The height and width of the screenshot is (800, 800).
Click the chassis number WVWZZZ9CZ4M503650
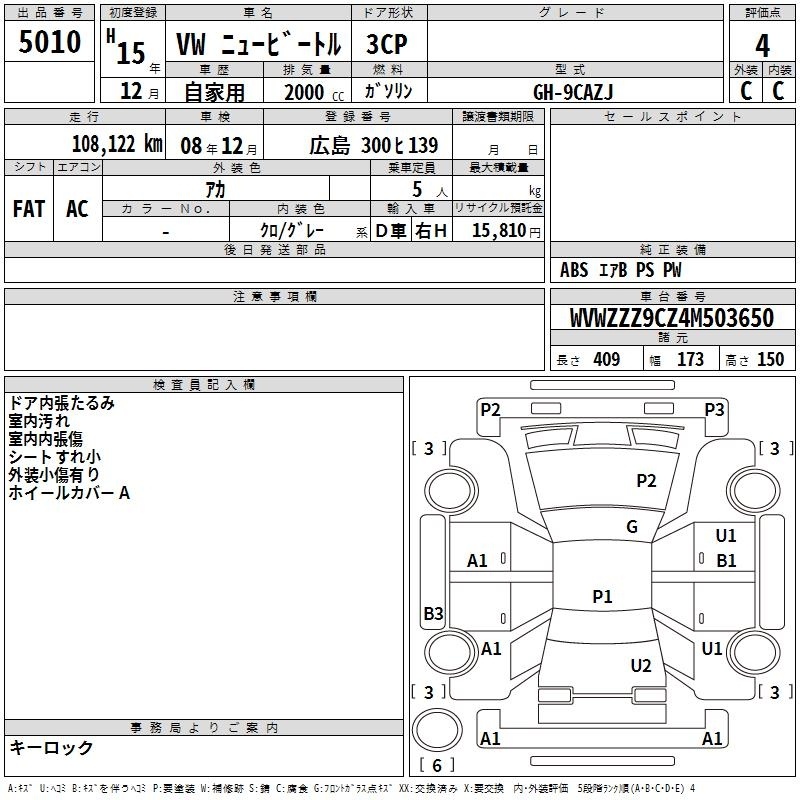coord(671,319)
